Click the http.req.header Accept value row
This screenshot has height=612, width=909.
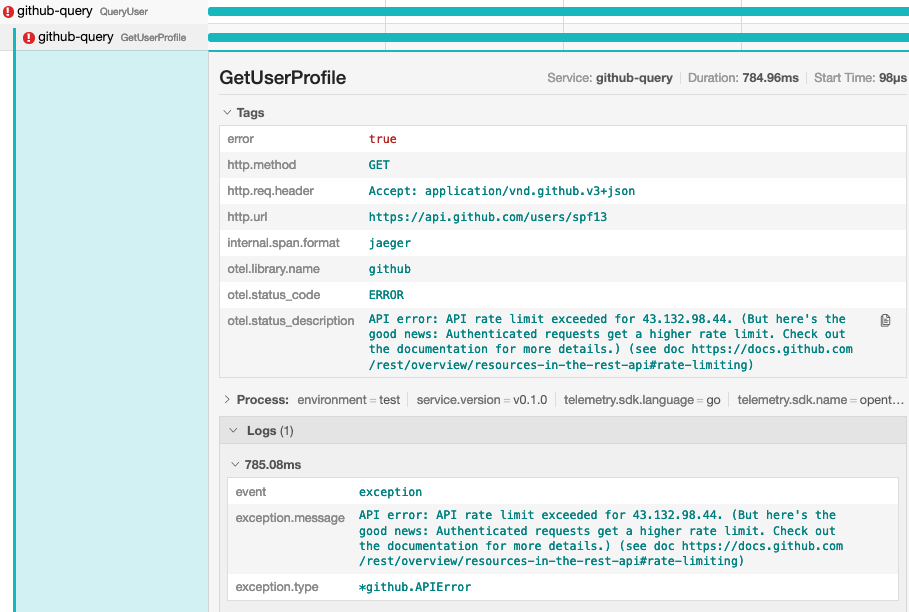pyautogui.click(x=501, y=191)
